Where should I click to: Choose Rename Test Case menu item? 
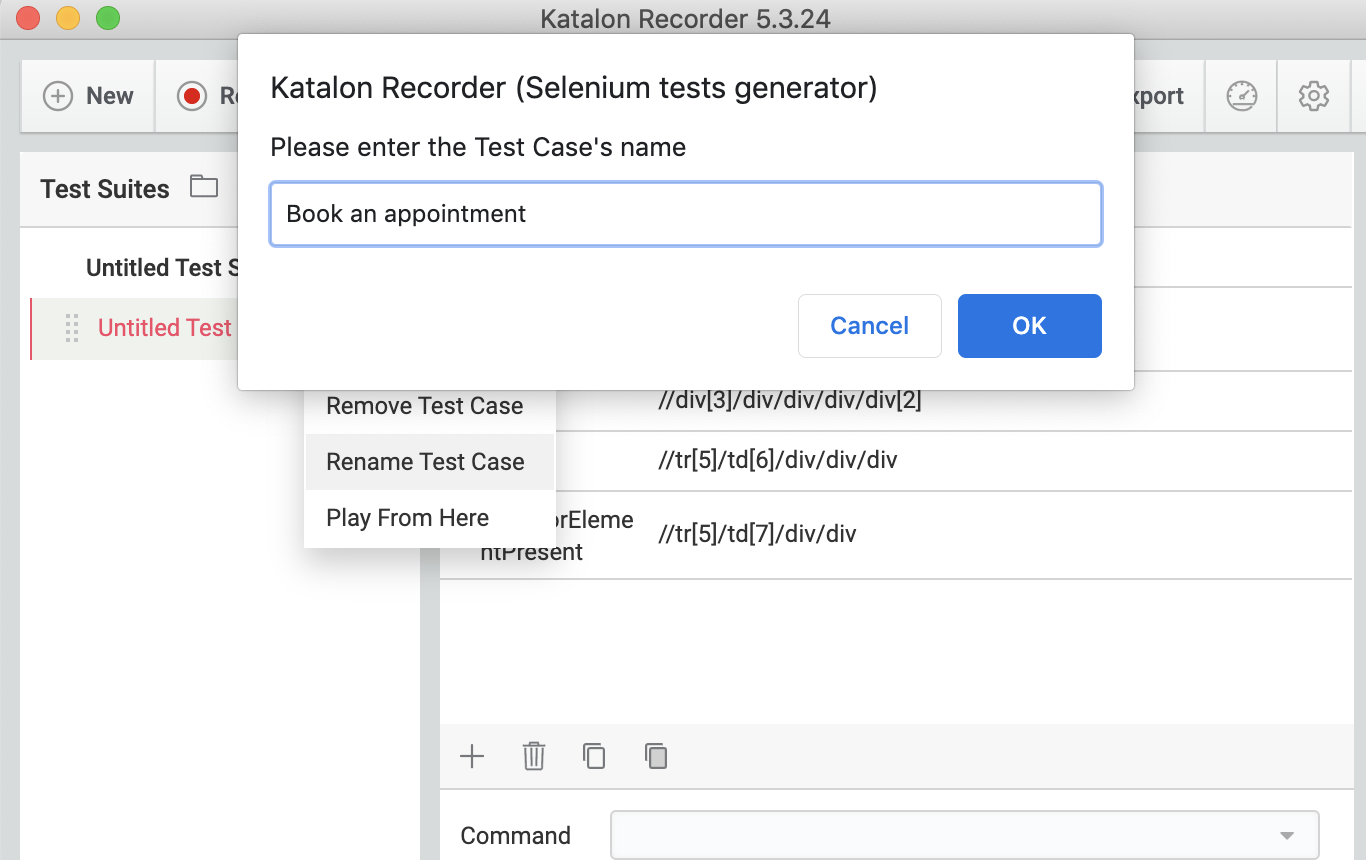430,462
